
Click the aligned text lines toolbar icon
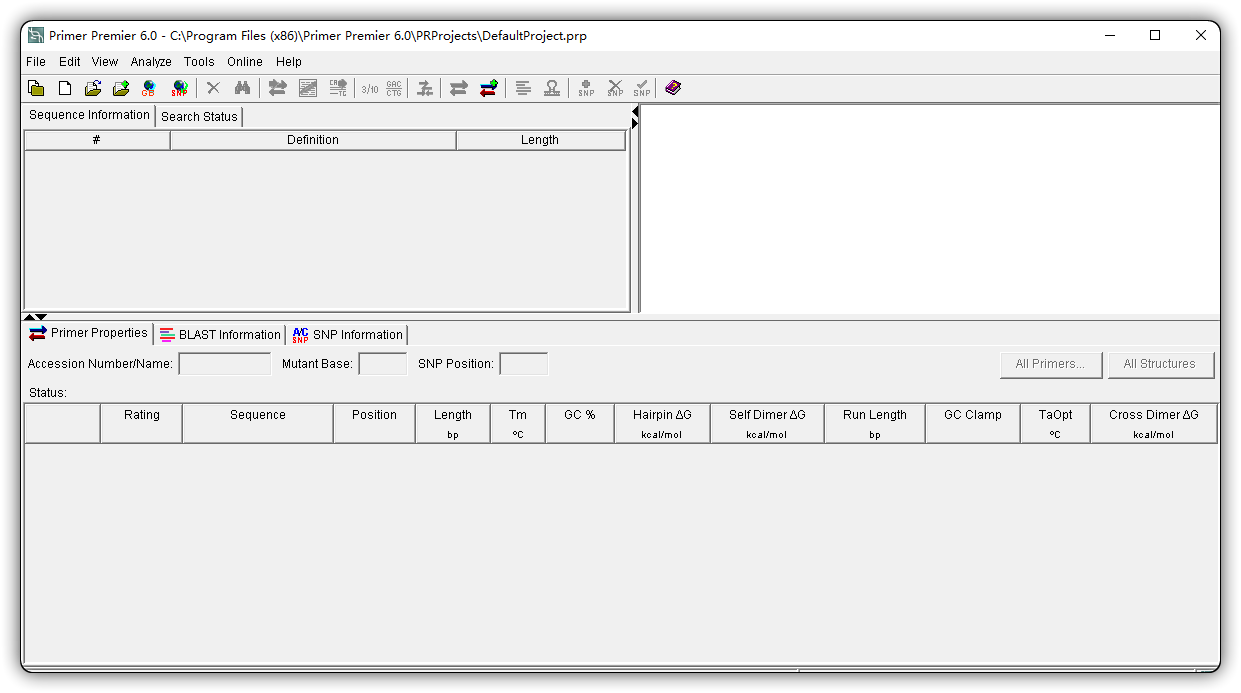(523, 88)
